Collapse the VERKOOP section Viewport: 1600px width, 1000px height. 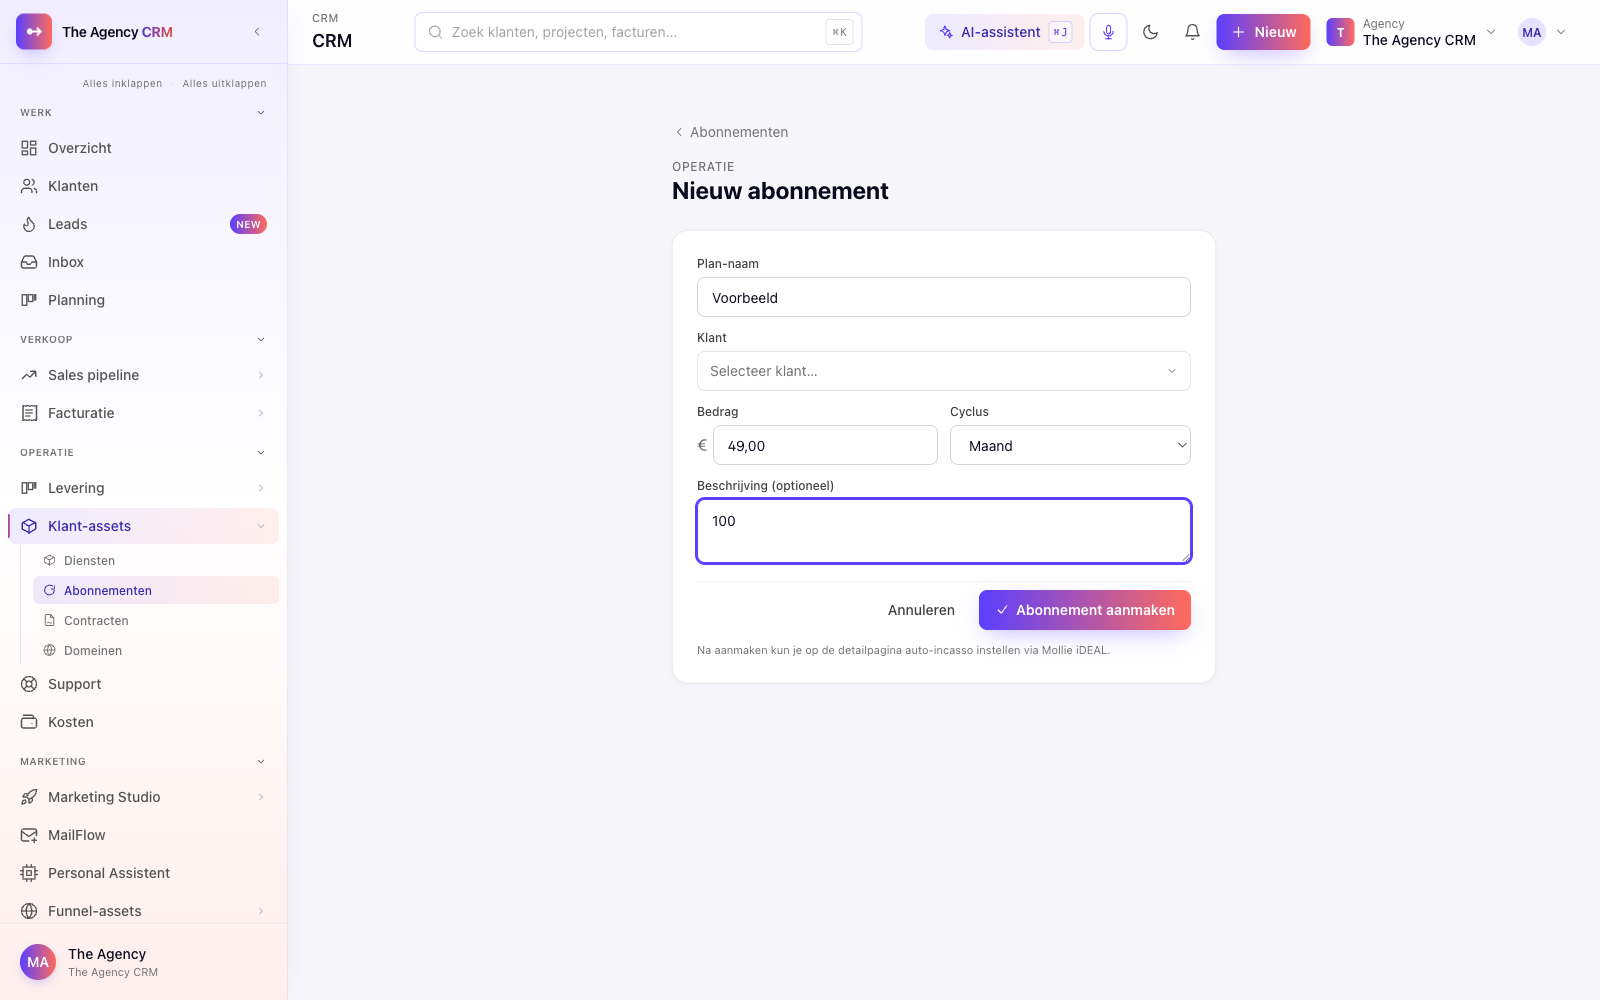click(x=261, y=340)
